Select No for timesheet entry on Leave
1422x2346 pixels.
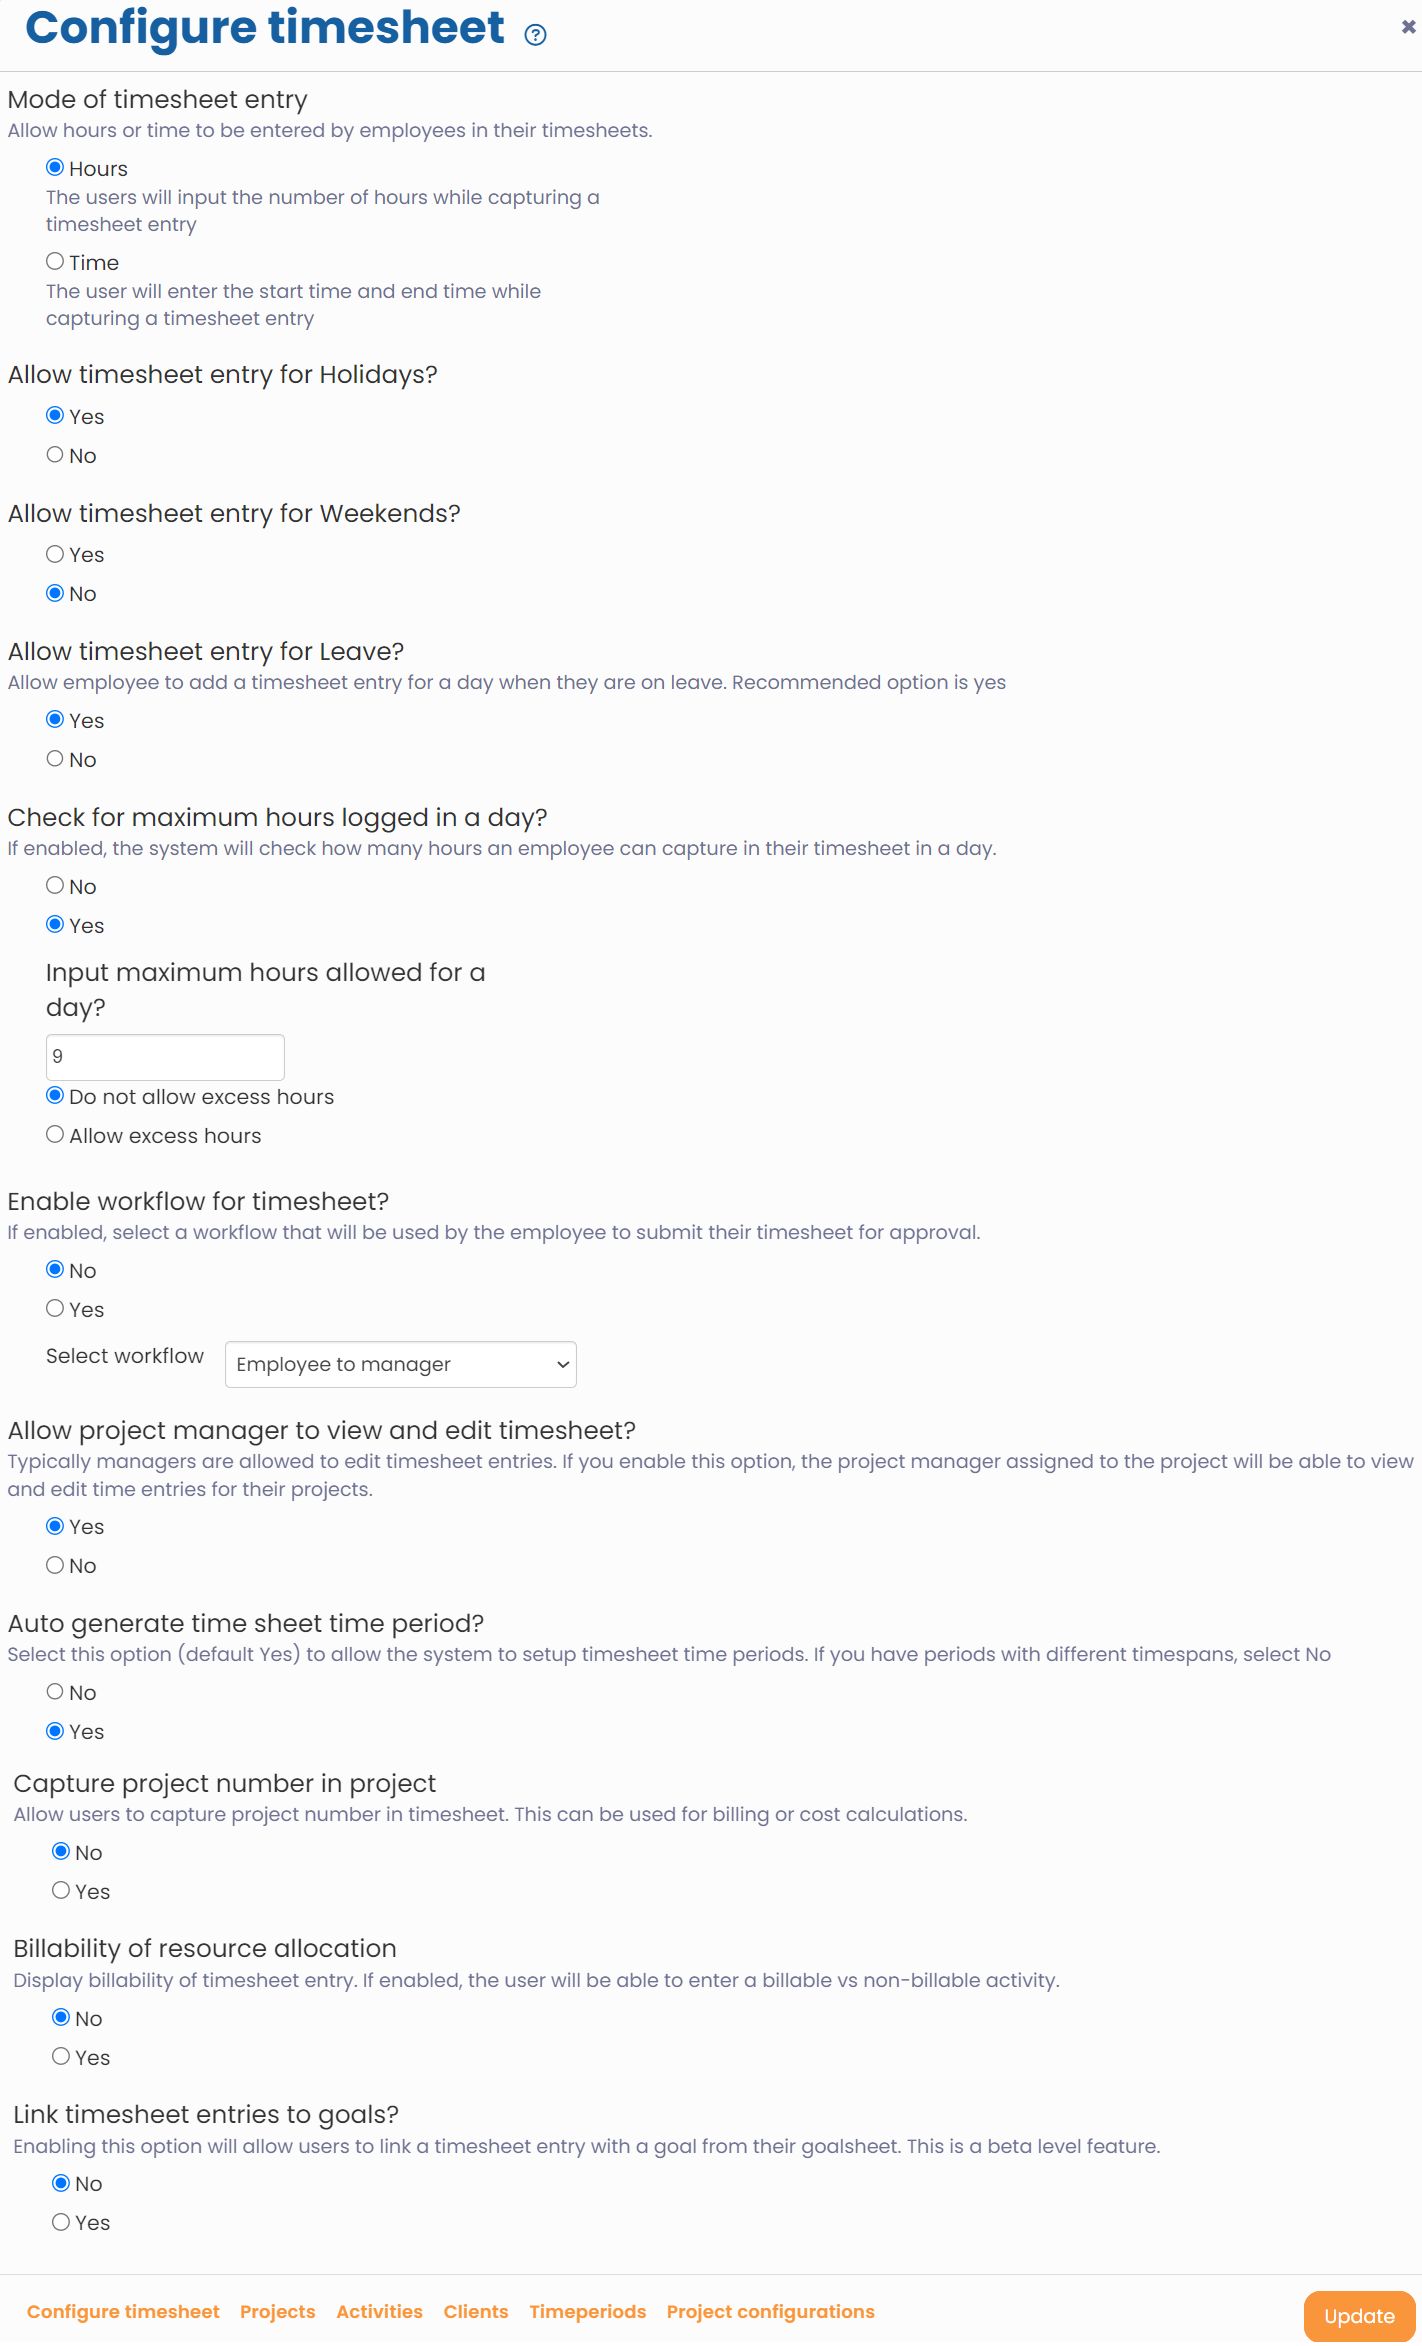pos(55,759)
